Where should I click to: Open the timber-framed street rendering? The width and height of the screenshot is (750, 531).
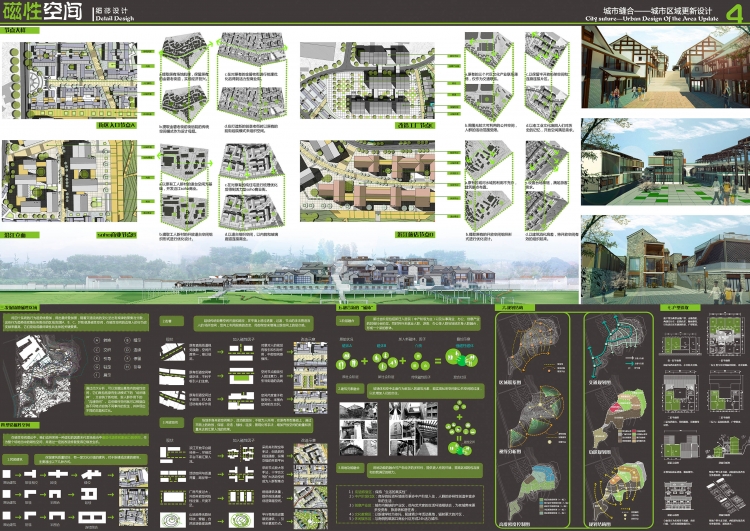[x=665, y=67]
